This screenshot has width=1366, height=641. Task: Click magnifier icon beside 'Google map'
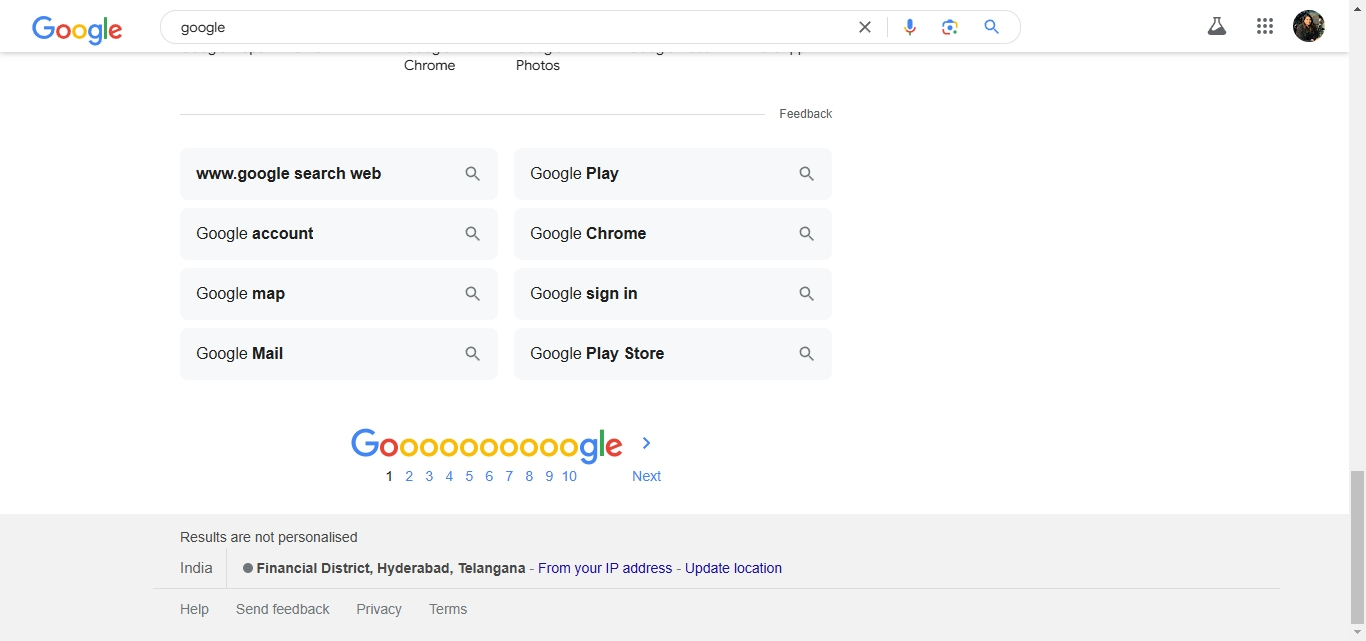coord(473,294)
